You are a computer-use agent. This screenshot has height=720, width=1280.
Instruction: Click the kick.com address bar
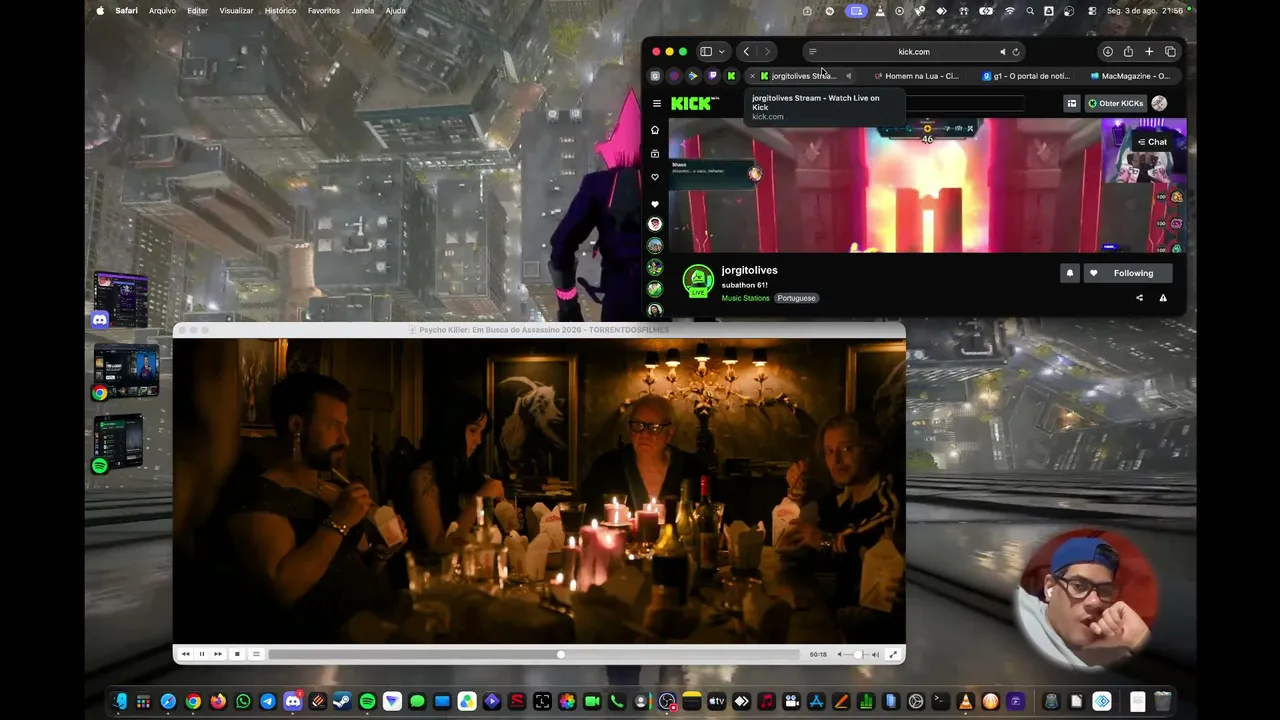pyautogui.click(x=914, y=52)
